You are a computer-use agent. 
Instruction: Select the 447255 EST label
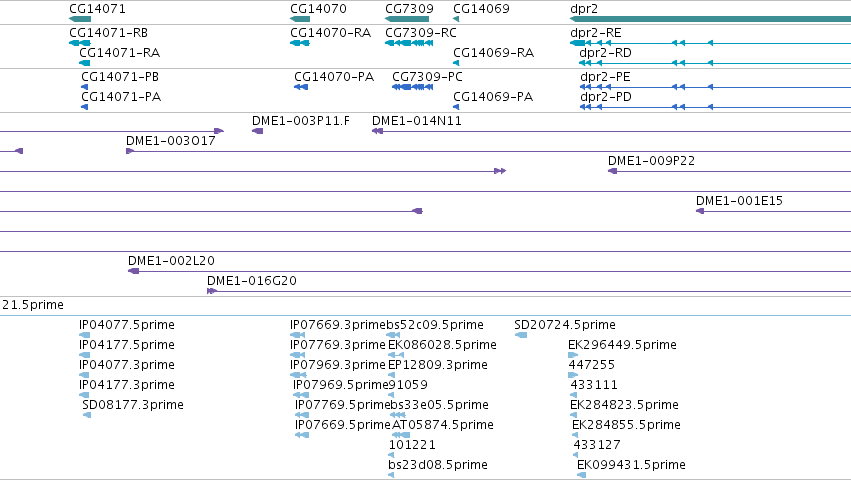592,365
